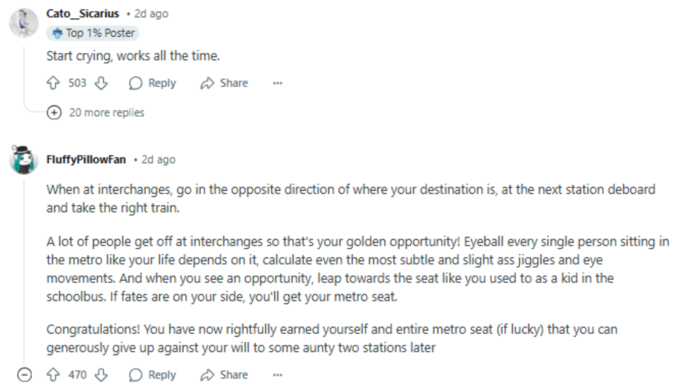The image size is (680, 383).
Task: Click Cato_Sicarius avatar image
Action: [x=24, y=23]
